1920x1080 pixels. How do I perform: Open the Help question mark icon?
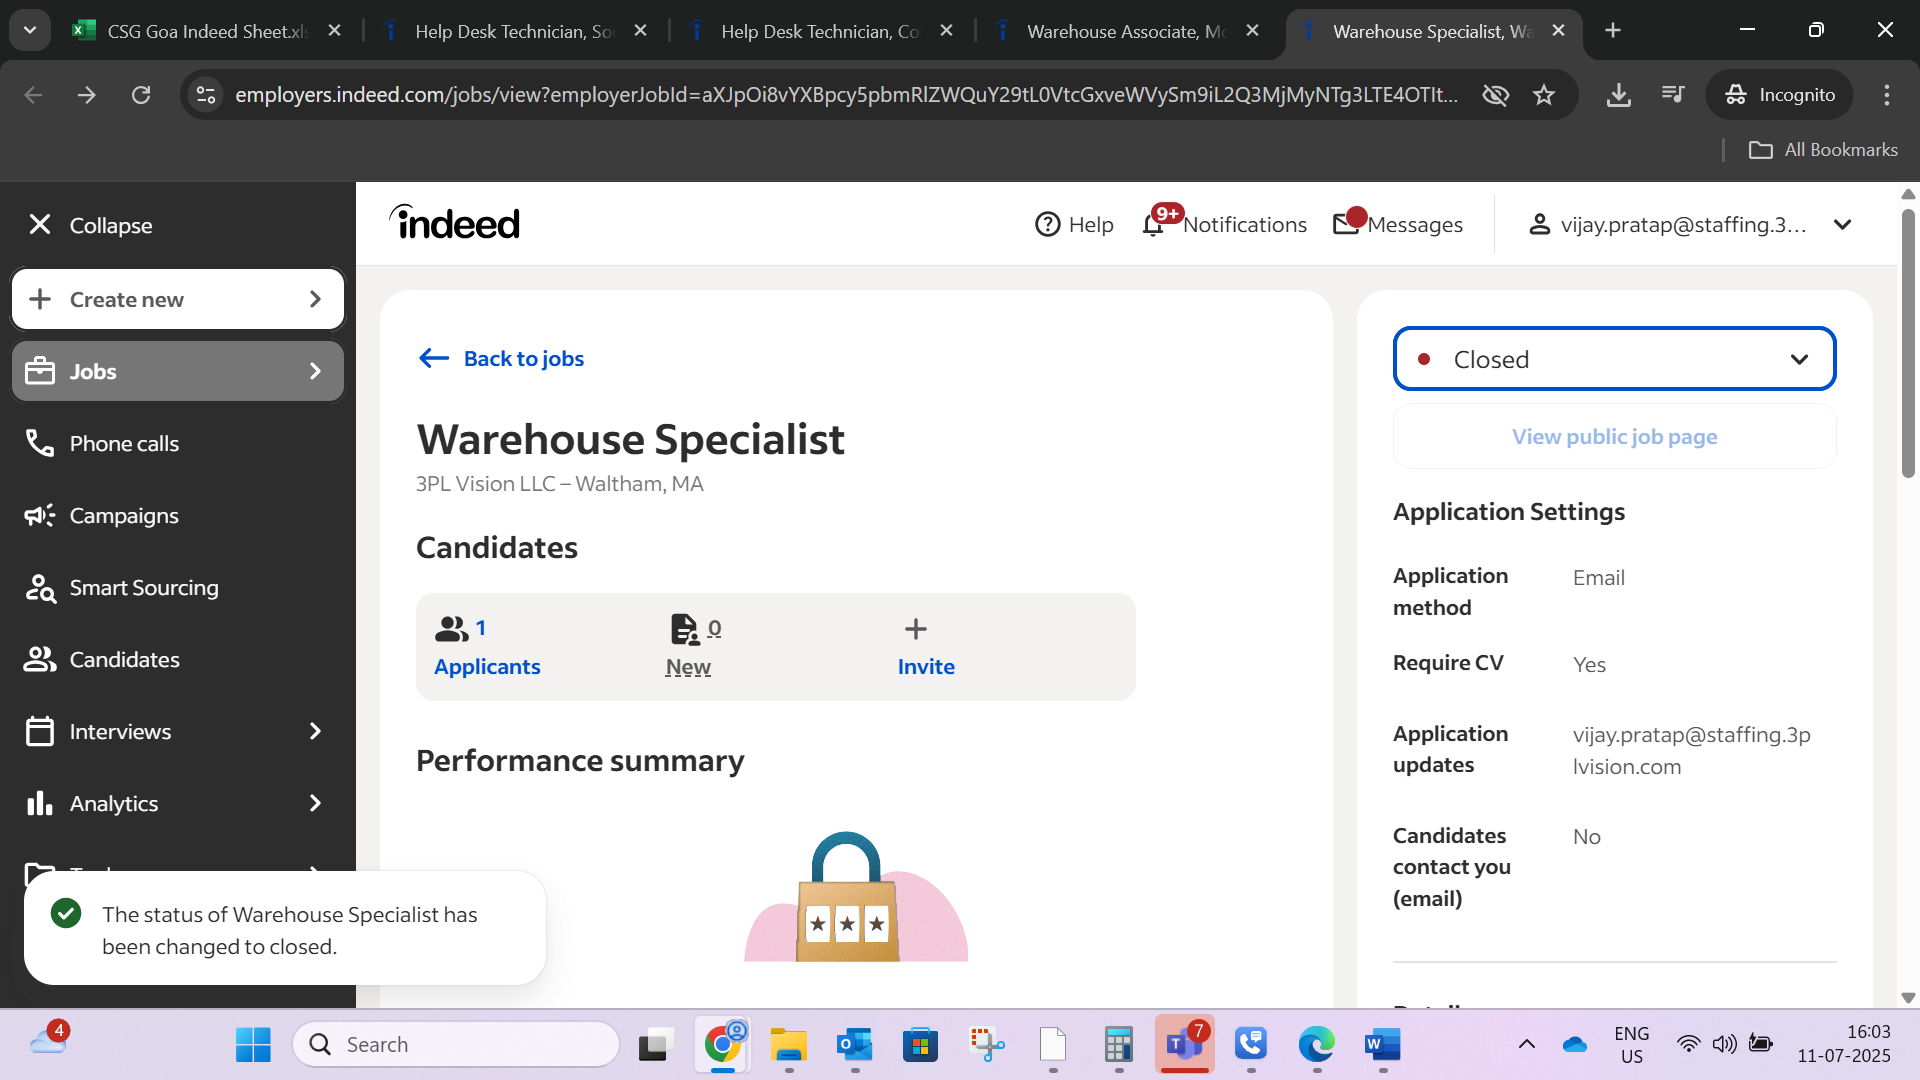(1047, 224)
